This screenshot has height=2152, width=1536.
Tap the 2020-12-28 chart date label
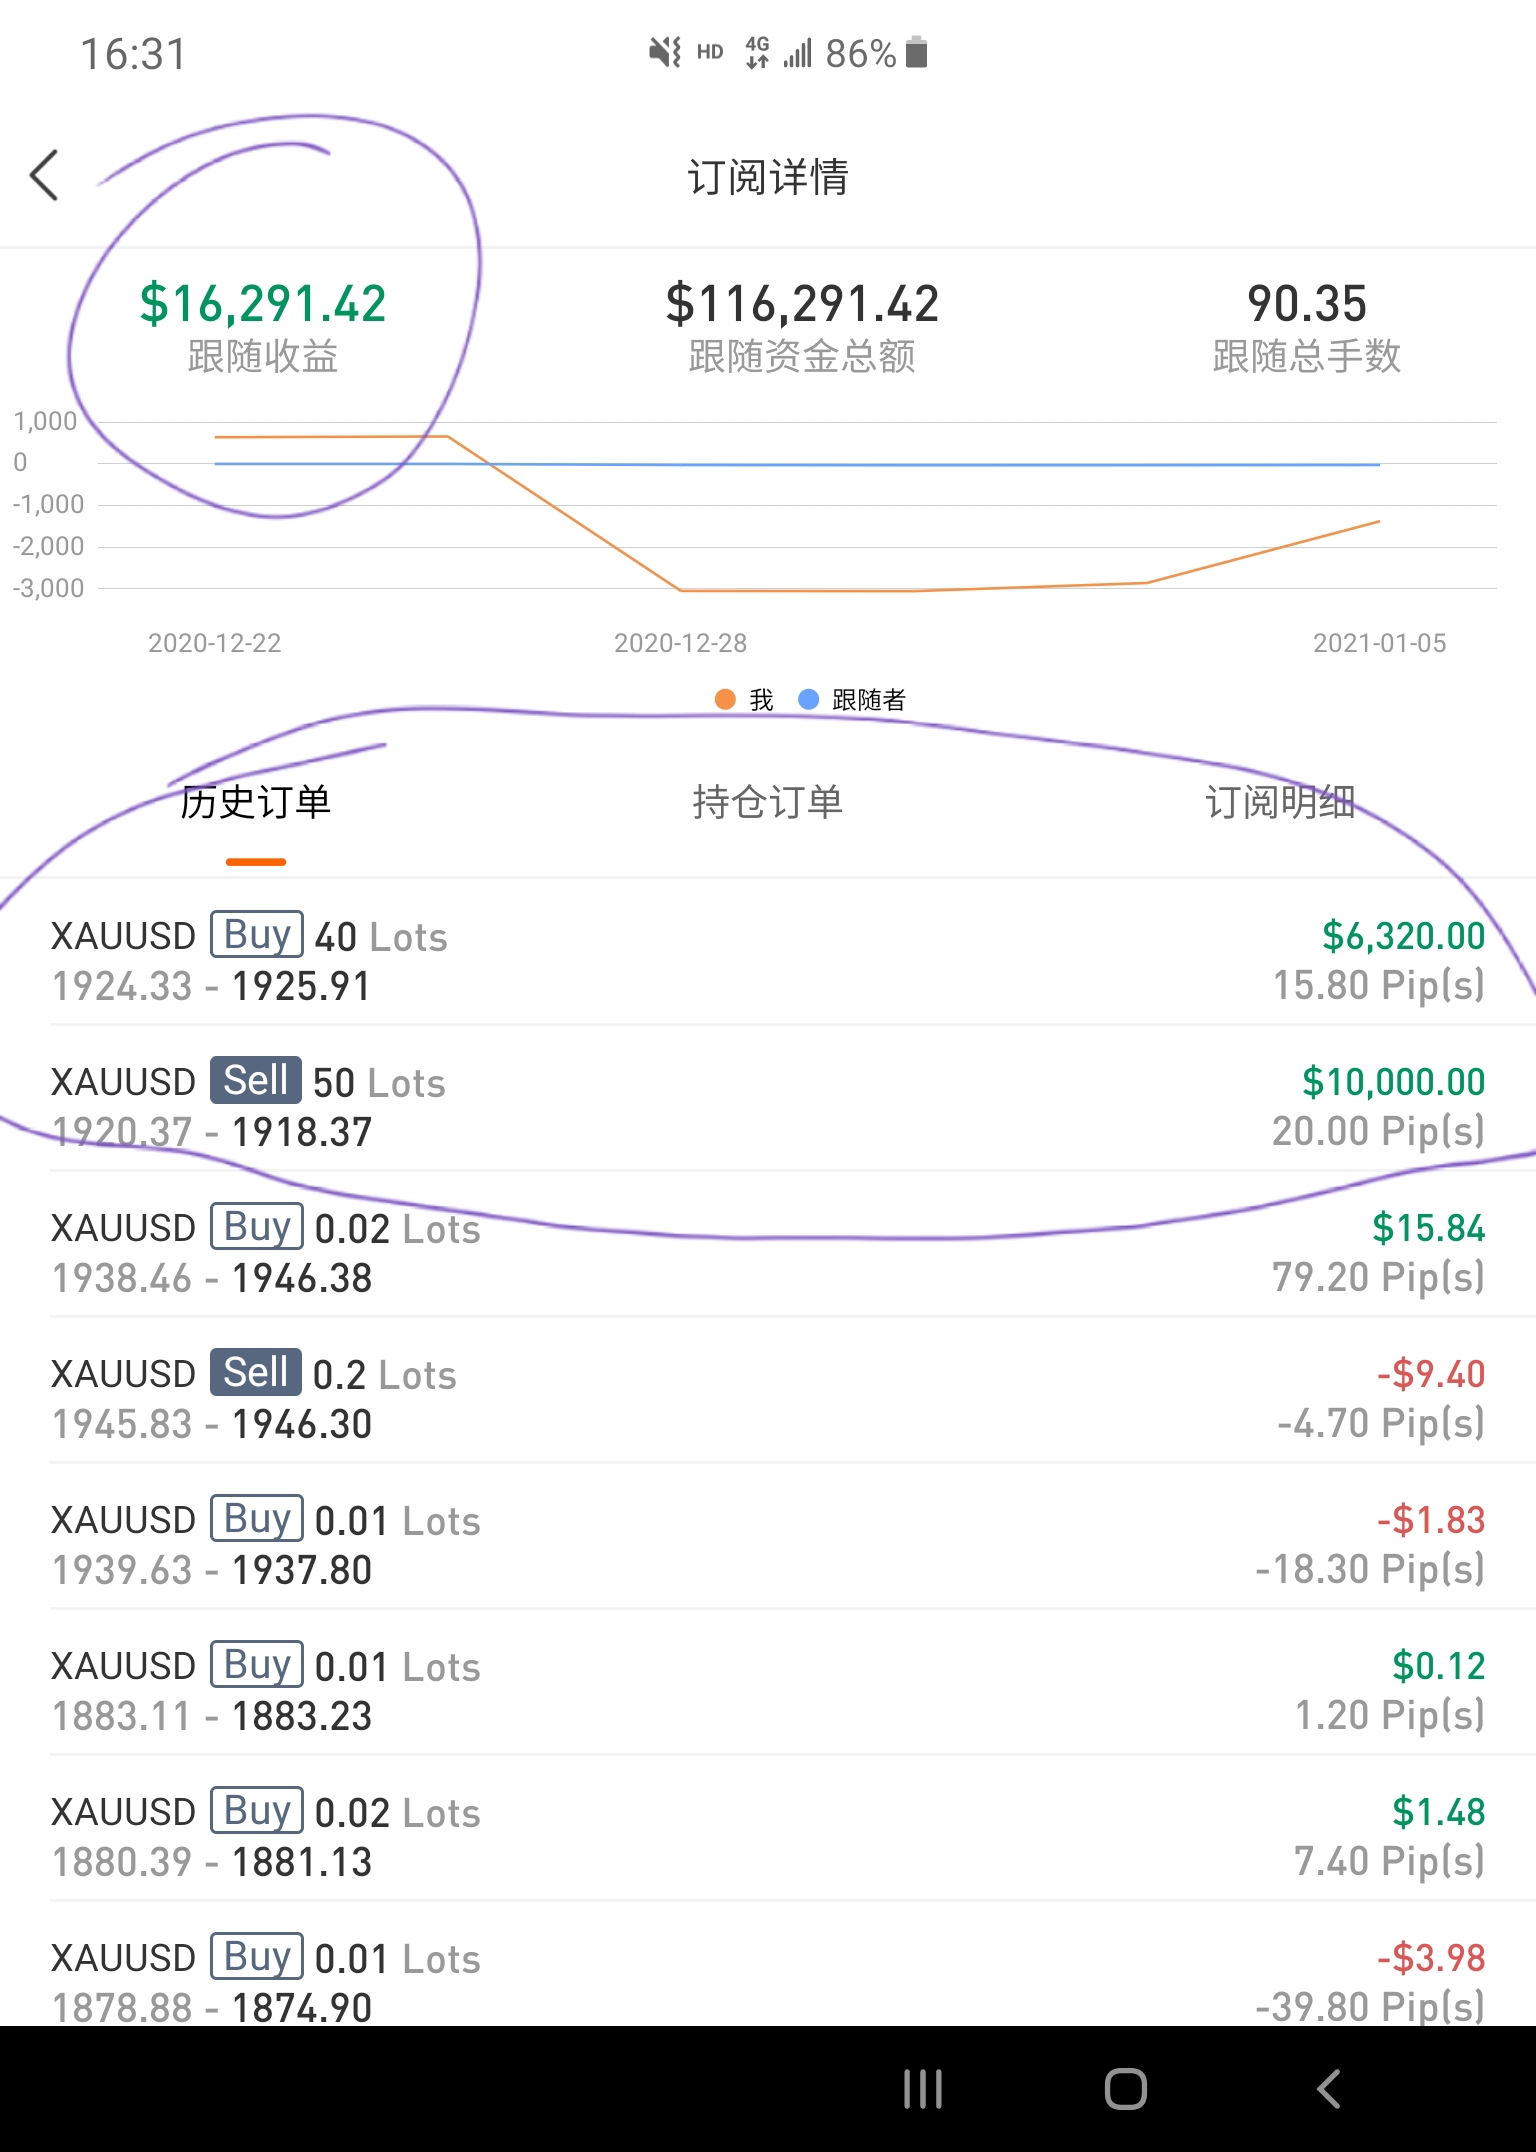tap(681, 643)
